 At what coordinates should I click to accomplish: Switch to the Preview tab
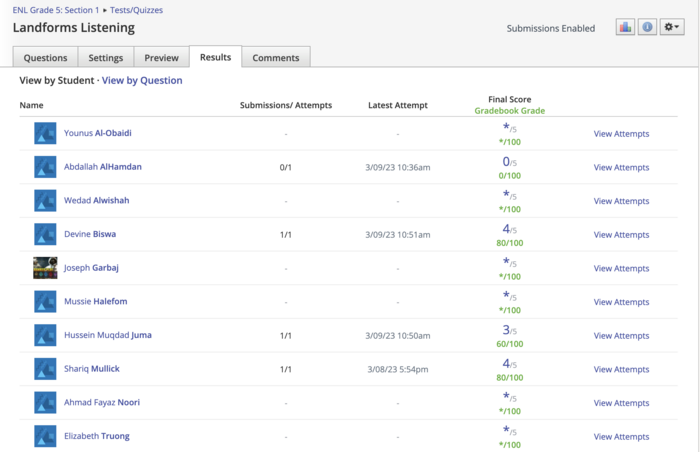(x=161, y=58)
